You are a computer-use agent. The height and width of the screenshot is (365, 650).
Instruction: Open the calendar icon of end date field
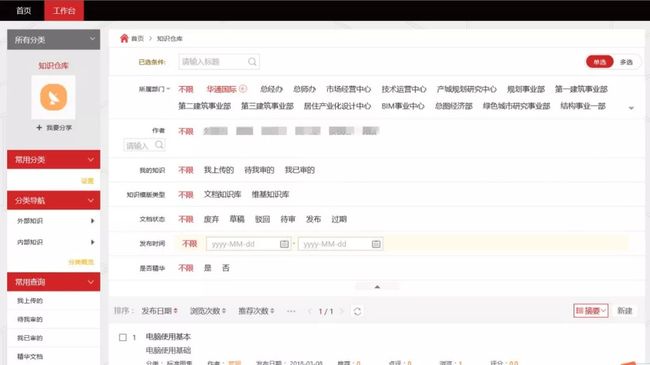click(x=376, y=244)
